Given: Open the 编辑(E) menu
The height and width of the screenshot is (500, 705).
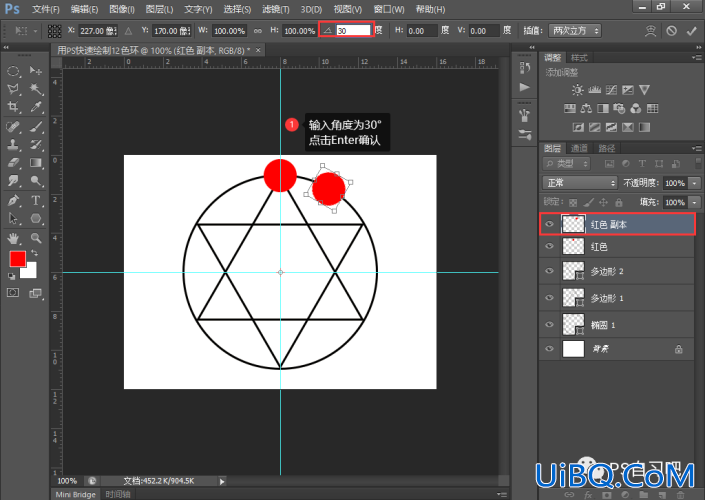Looking at the screenshot, I should point(84,9).
